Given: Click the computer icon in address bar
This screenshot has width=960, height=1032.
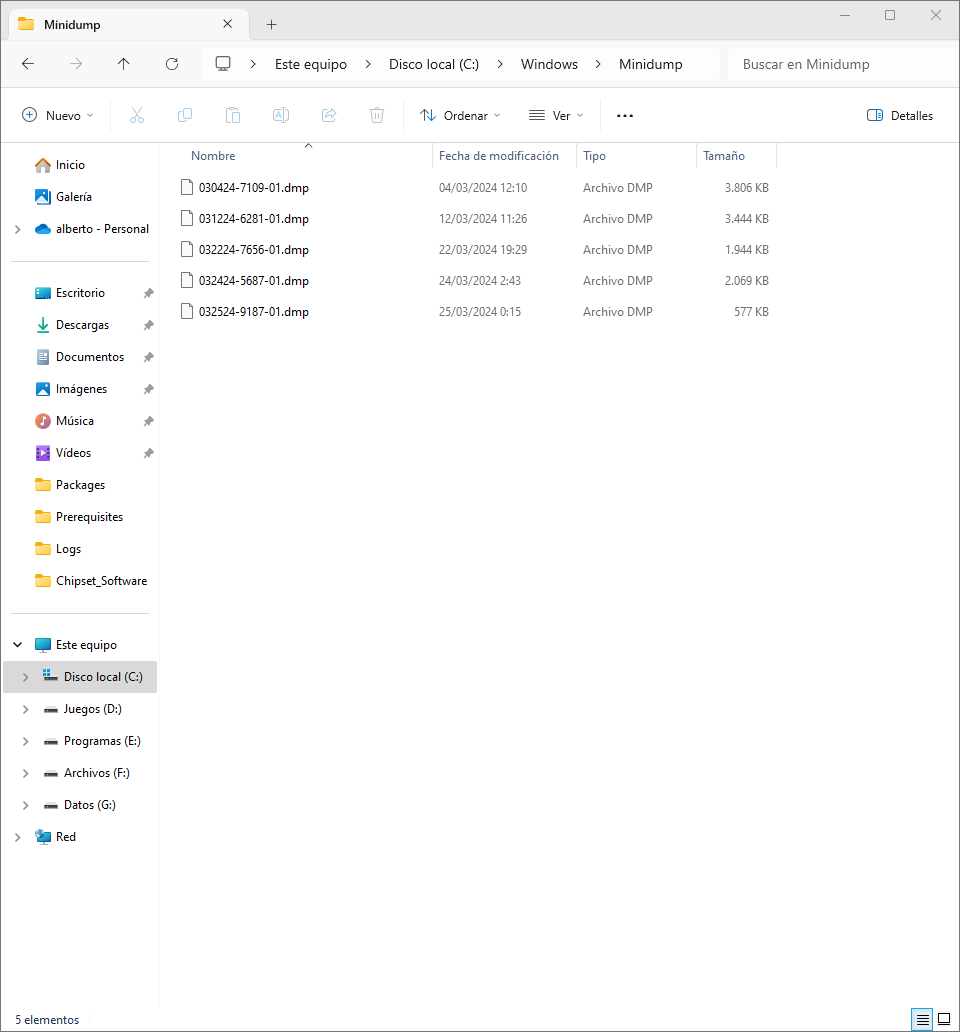Looking at the screenshot, I should [x=223, y=64].
